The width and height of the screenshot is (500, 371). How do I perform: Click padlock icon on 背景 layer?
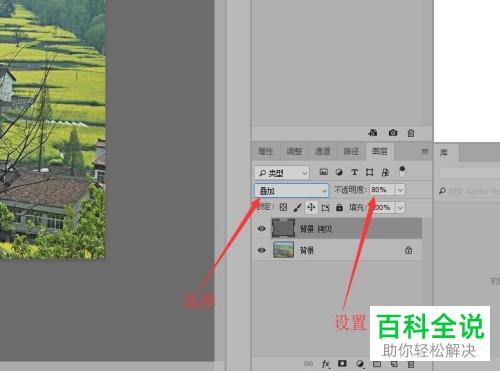[x=408, y=250]
